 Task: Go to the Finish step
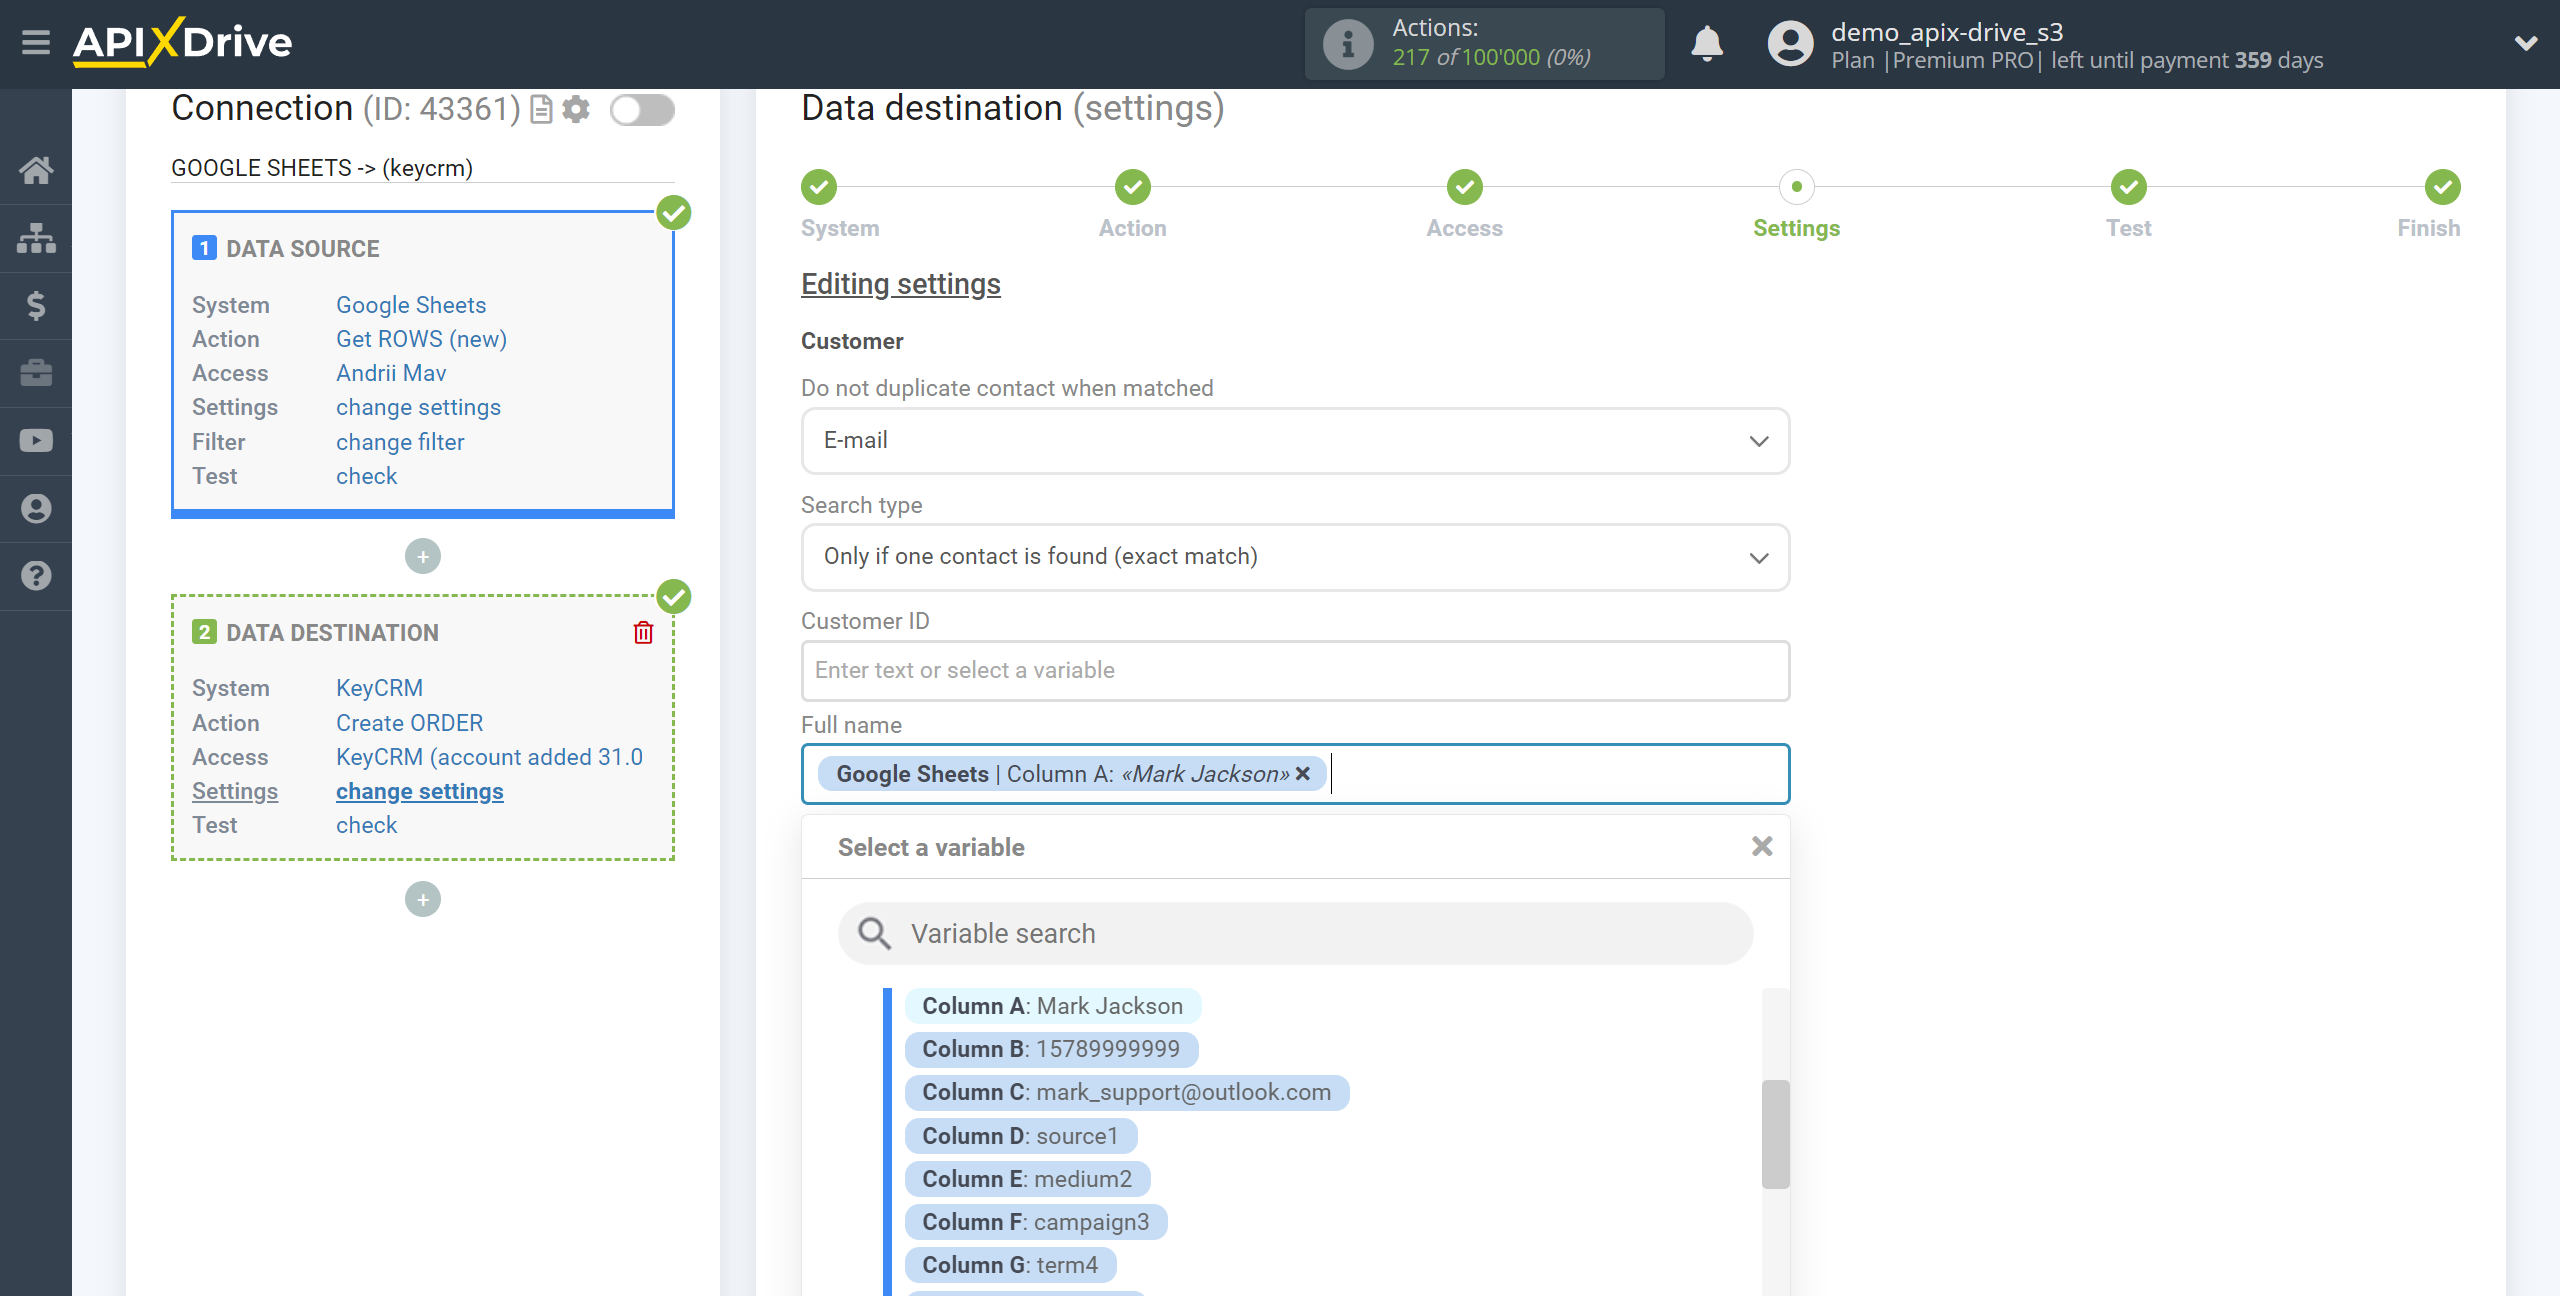(2442, 186)
